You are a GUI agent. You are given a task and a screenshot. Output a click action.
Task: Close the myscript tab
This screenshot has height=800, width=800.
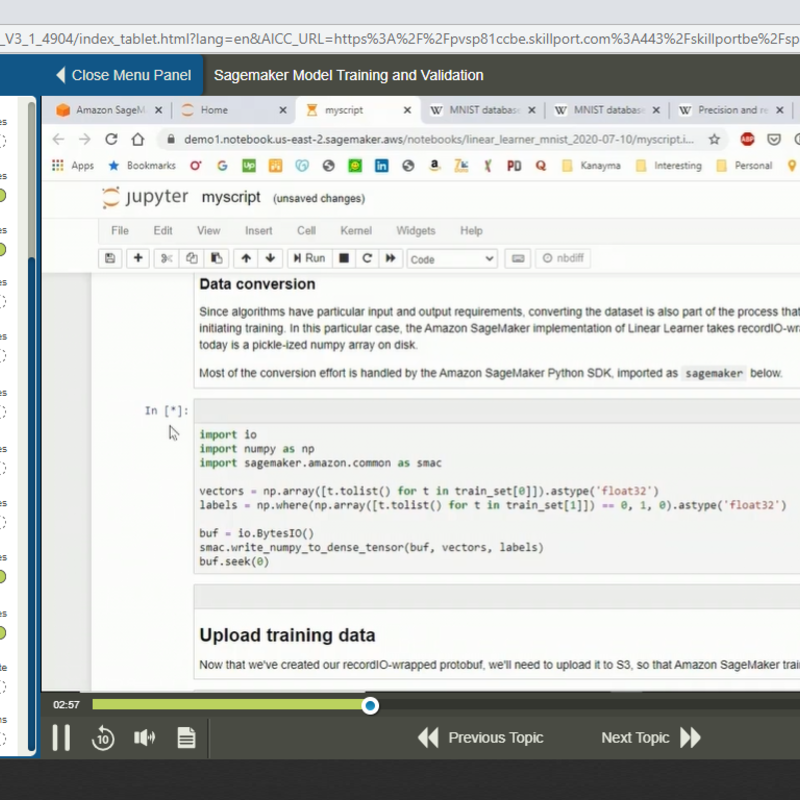[407, 110]
